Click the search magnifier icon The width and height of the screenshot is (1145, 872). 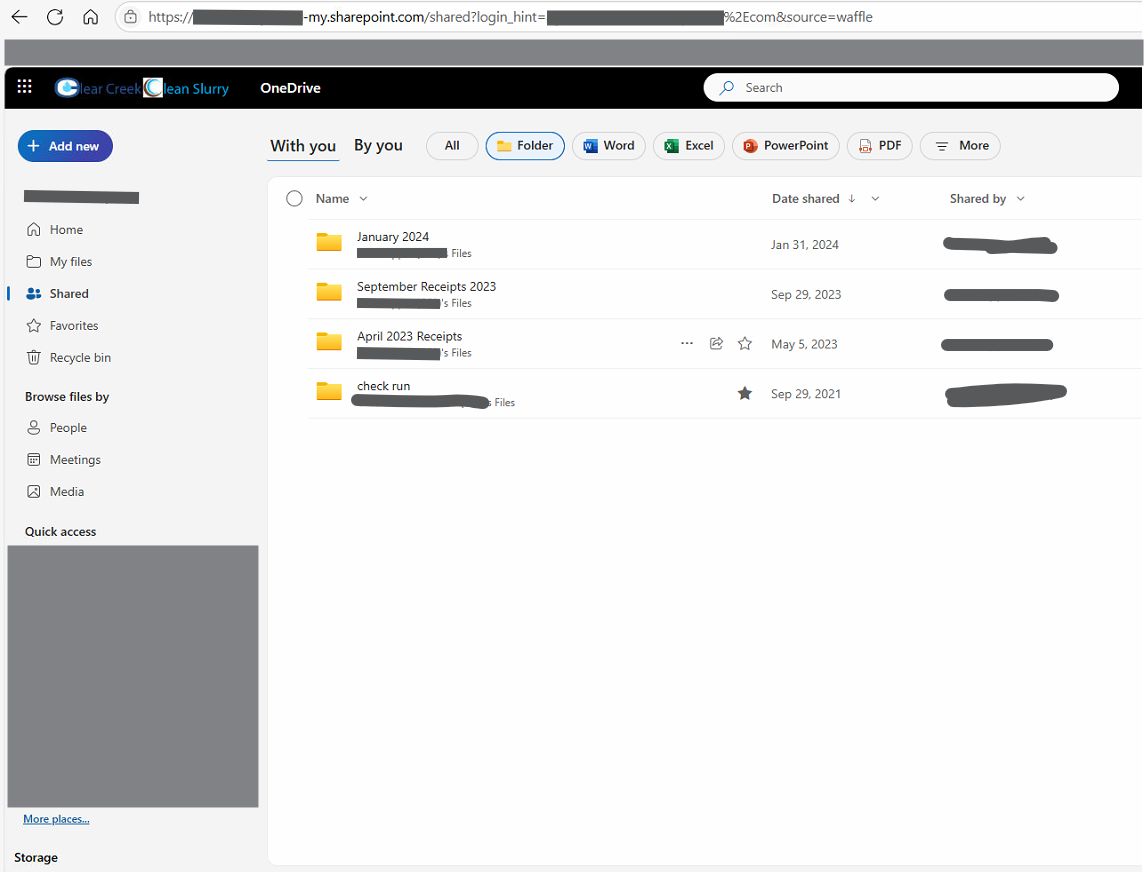pos(727,88)
